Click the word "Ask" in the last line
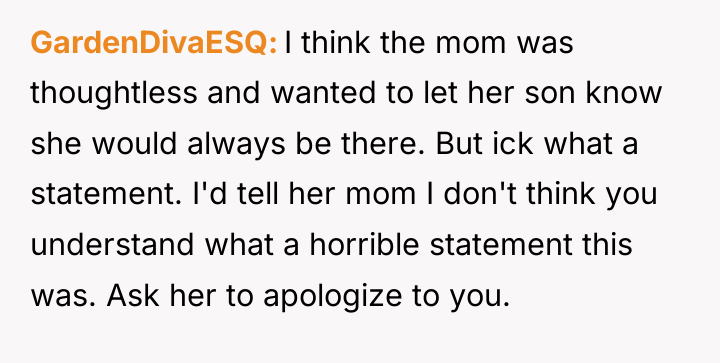720x363 pixels. pos(133,295)
